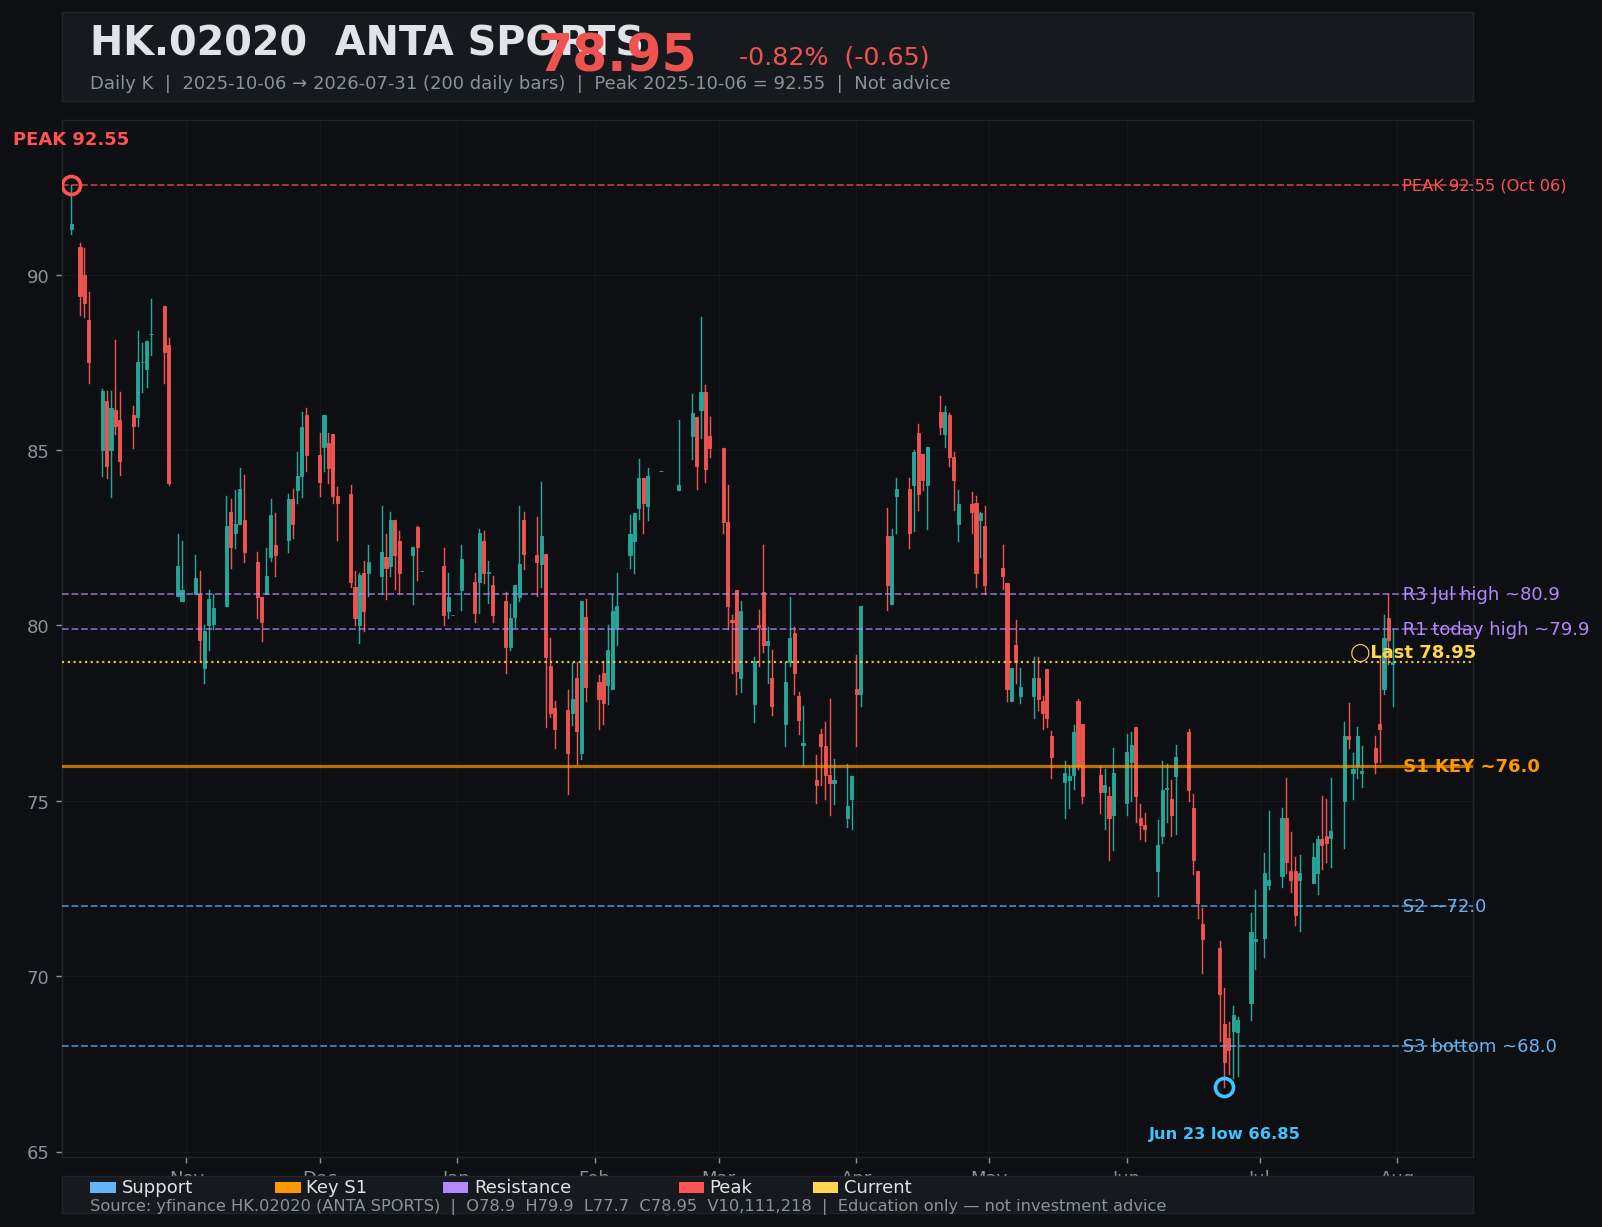
Task: Click the "Peak" legend text
Action: (731, 1188)
